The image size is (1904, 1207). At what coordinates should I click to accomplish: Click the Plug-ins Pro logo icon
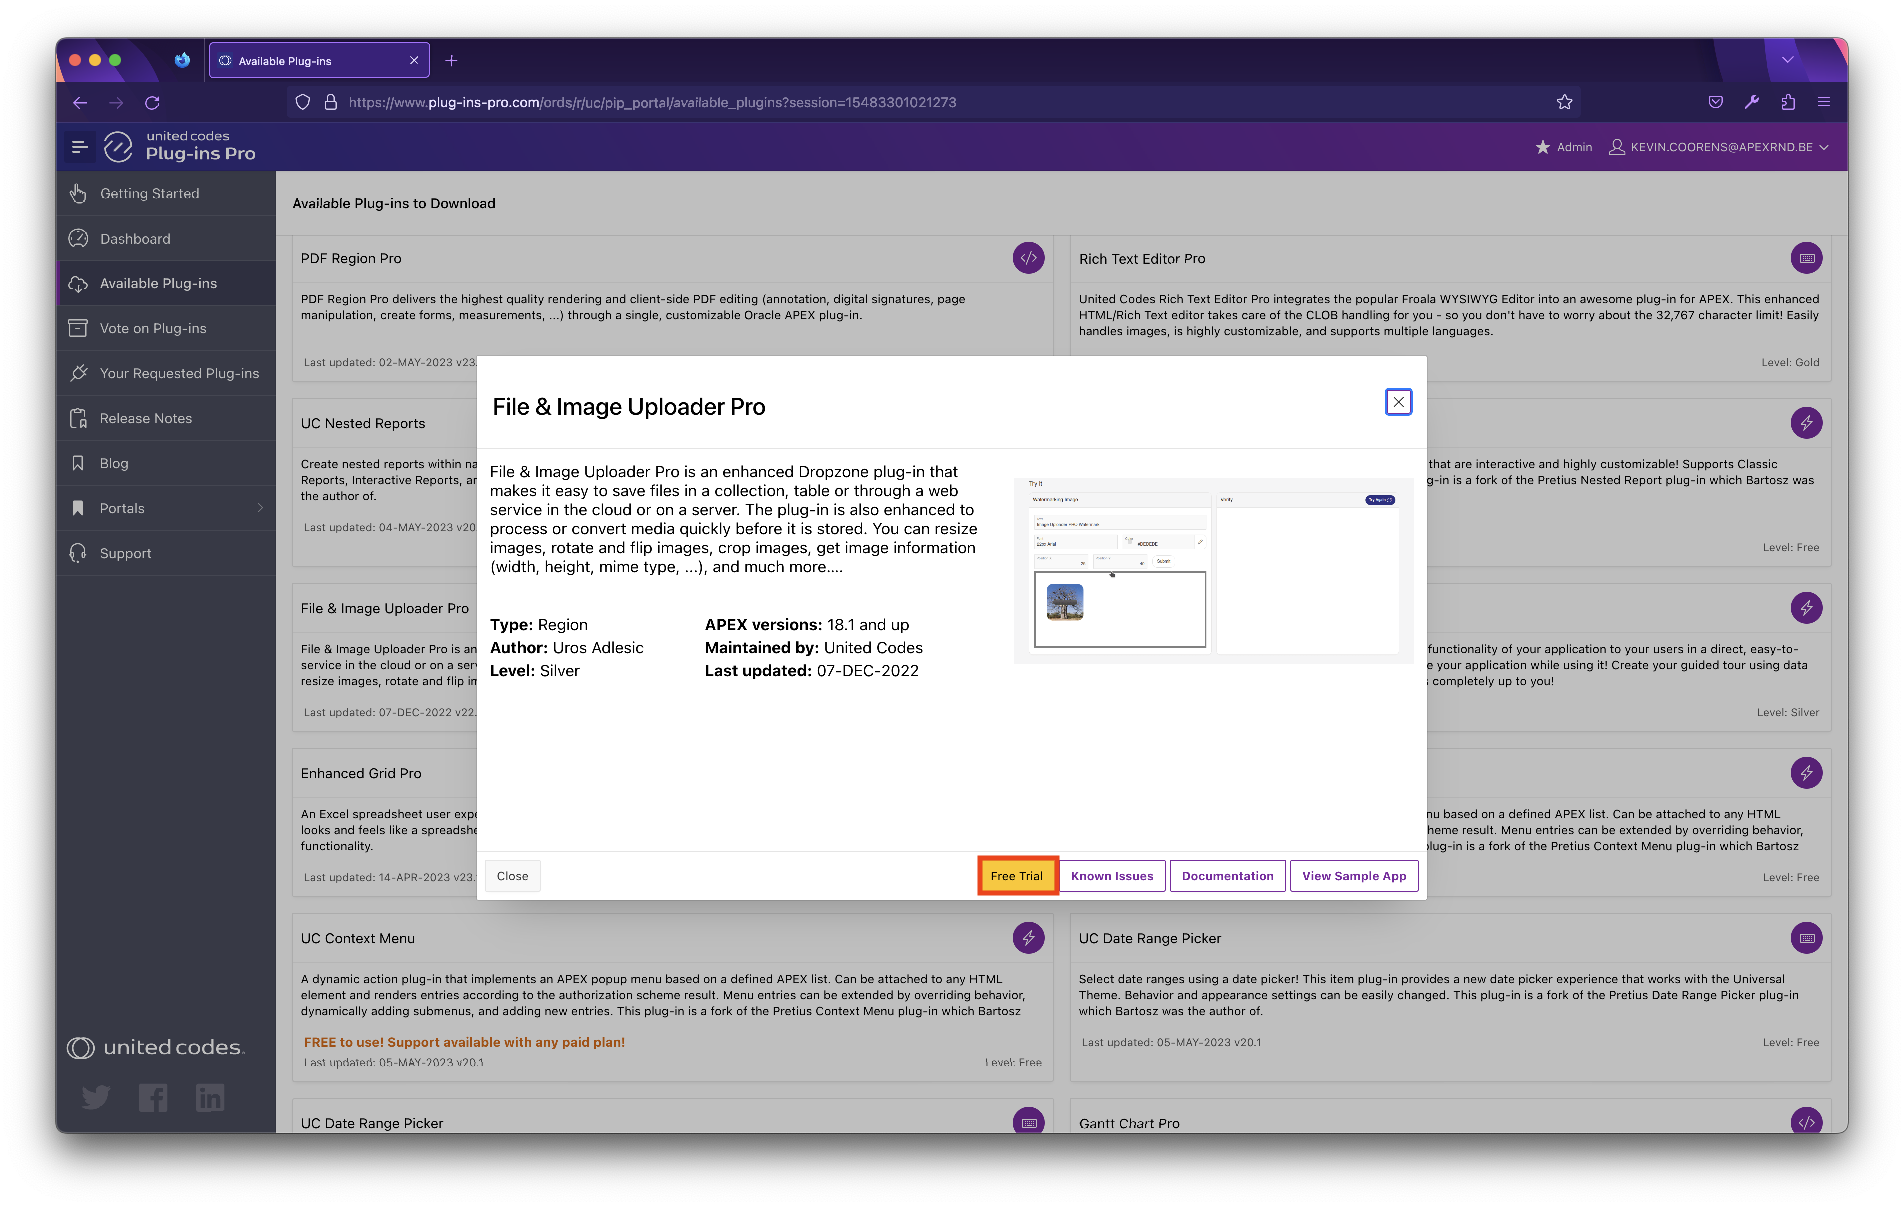118,147
